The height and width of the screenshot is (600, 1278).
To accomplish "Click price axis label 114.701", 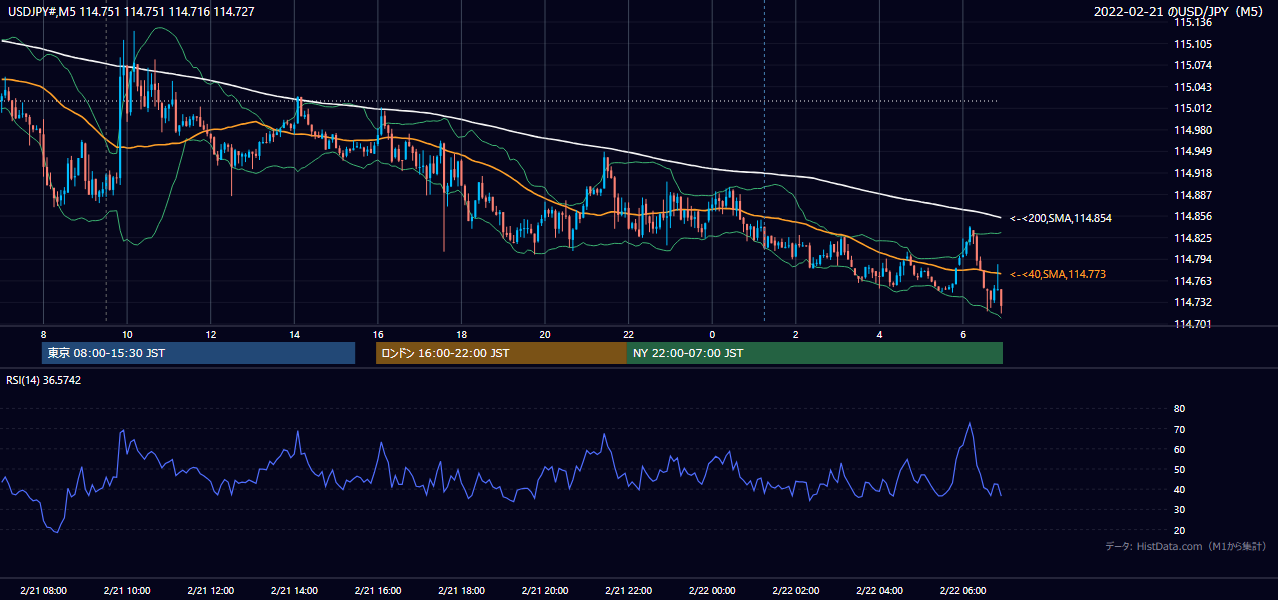I will click(x=1193, y=324).
